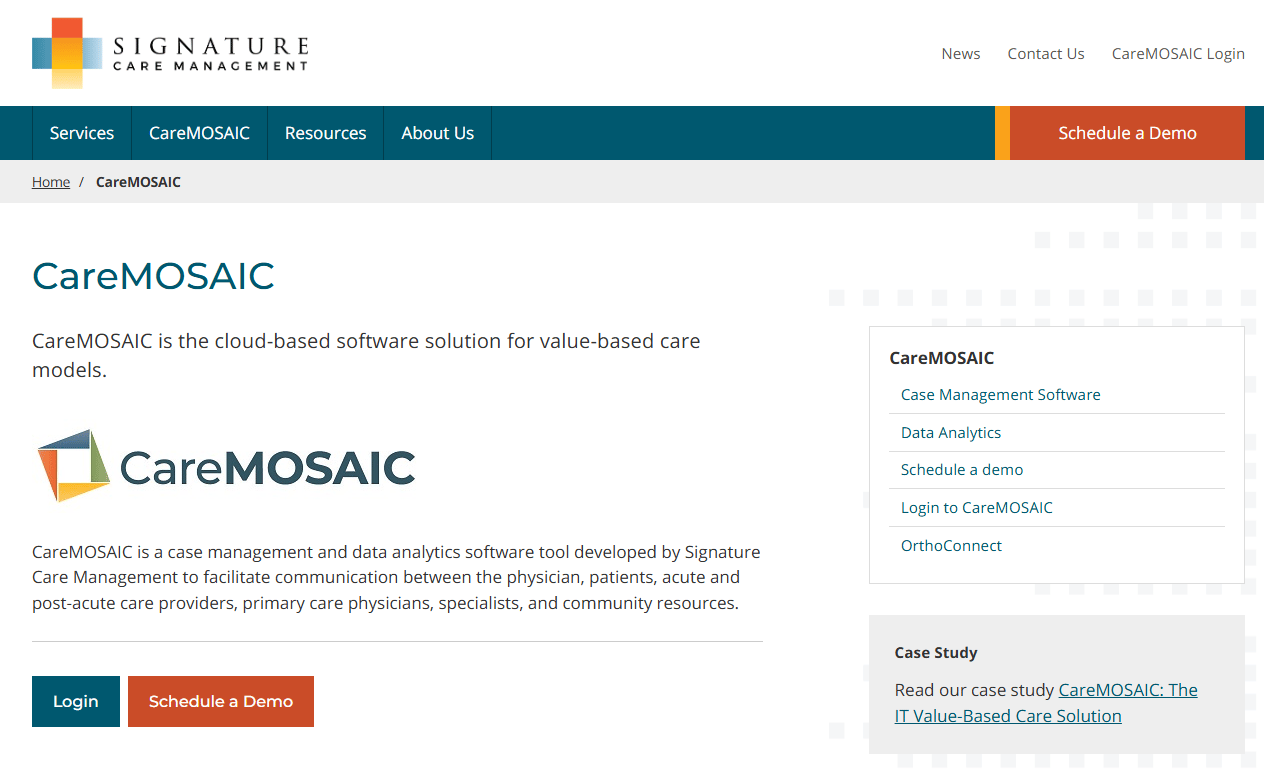
Task: Click the orange Schedule a Demo button below the description
Action: [x=221, y=701]
